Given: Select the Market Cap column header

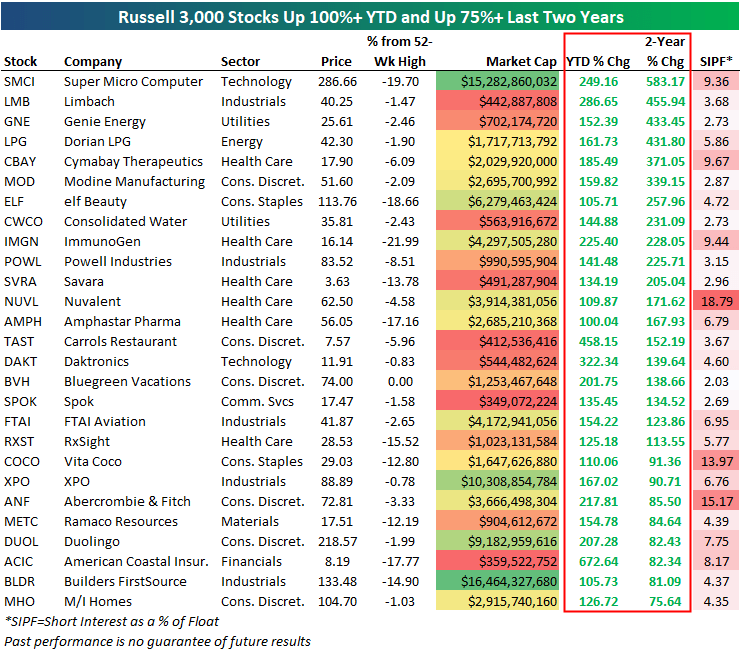Looking at the screenshot, I should point(520,61).
